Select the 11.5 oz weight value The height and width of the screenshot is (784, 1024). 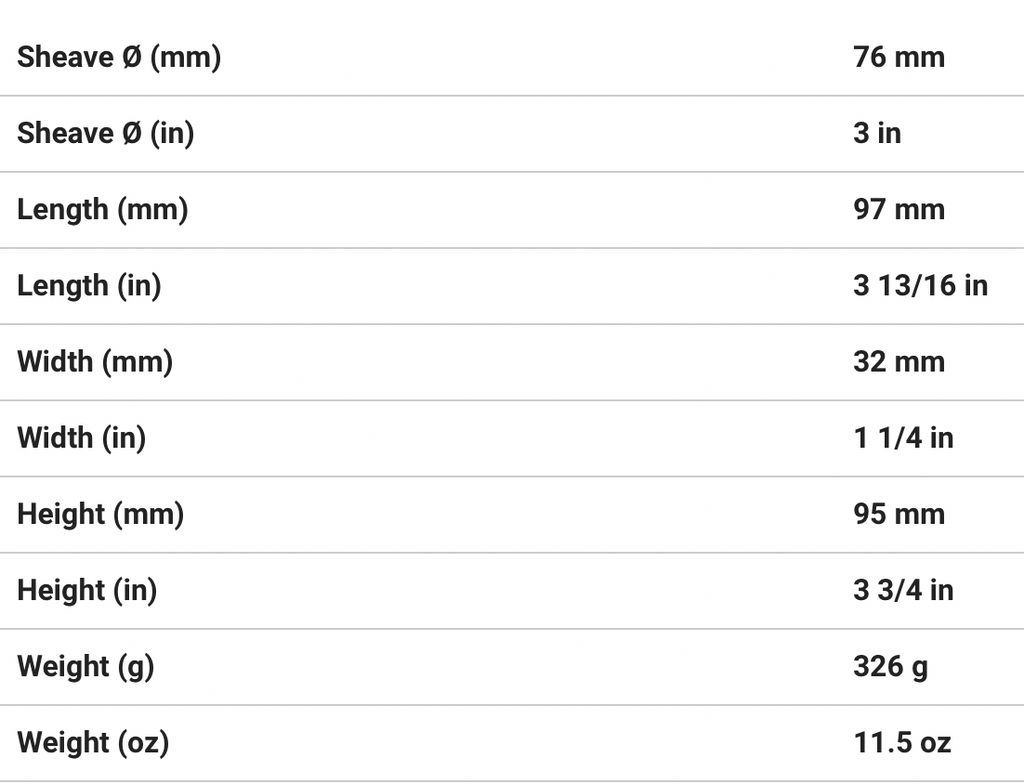902,742
